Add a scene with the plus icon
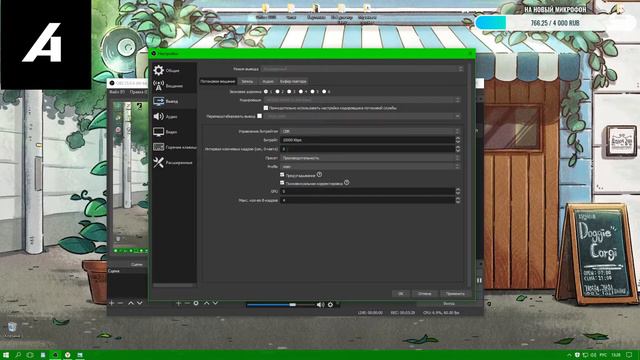 click(111, 303)
